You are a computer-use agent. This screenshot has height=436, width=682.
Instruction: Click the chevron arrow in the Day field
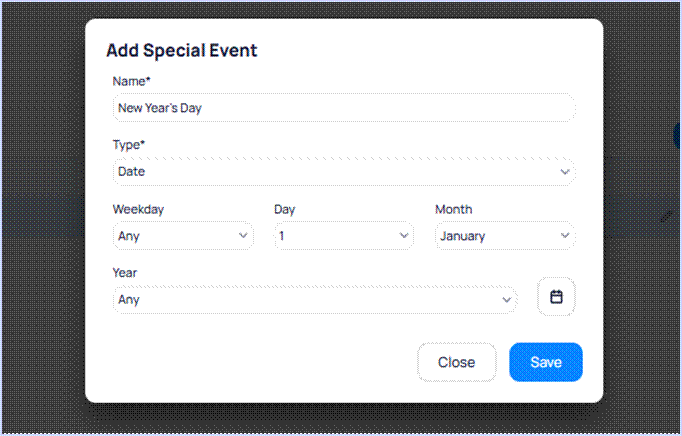[403, 236]
